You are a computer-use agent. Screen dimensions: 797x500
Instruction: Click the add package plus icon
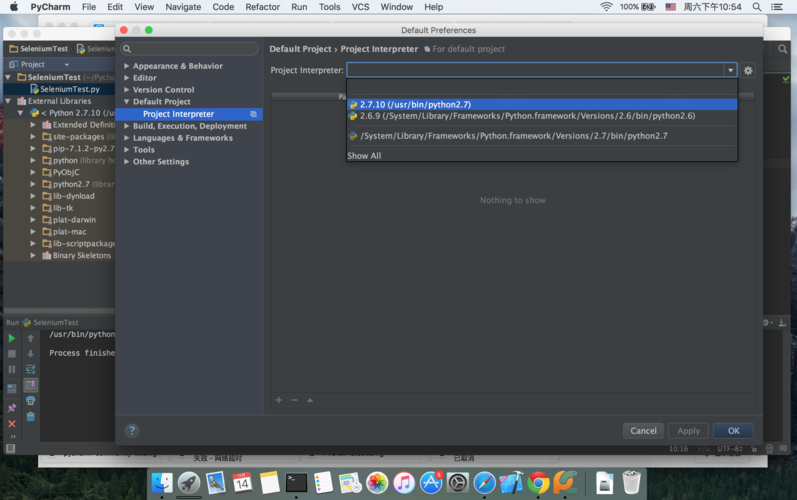click(279, 400)
